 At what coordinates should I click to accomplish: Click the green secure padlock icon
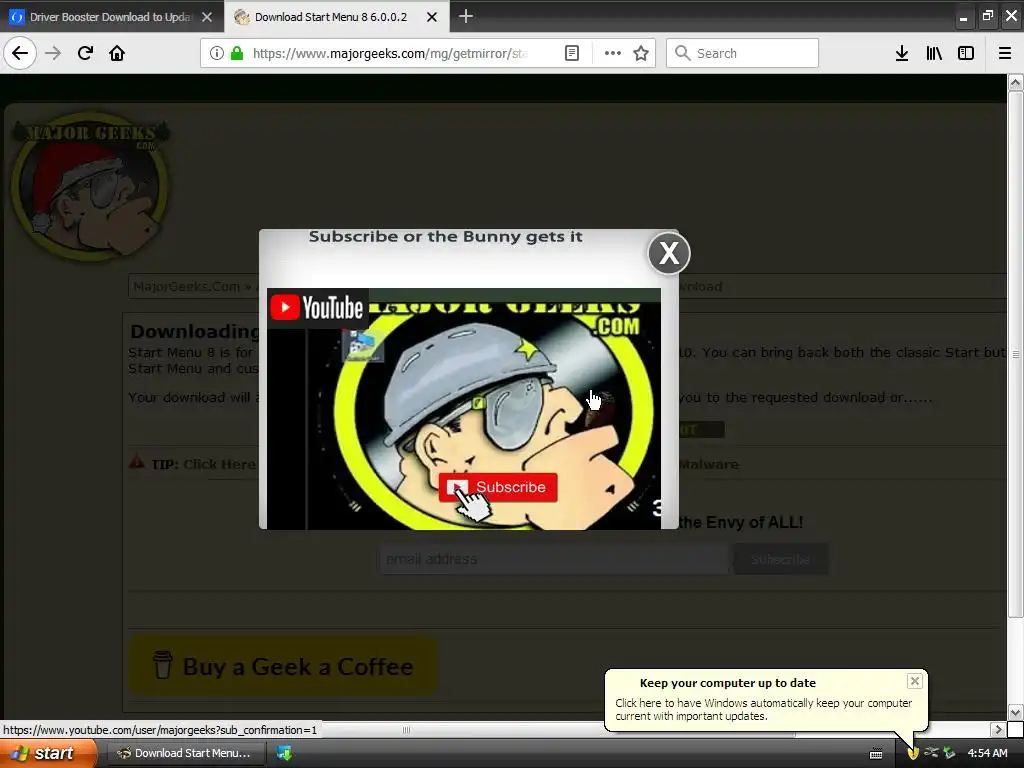click(237, 53)
